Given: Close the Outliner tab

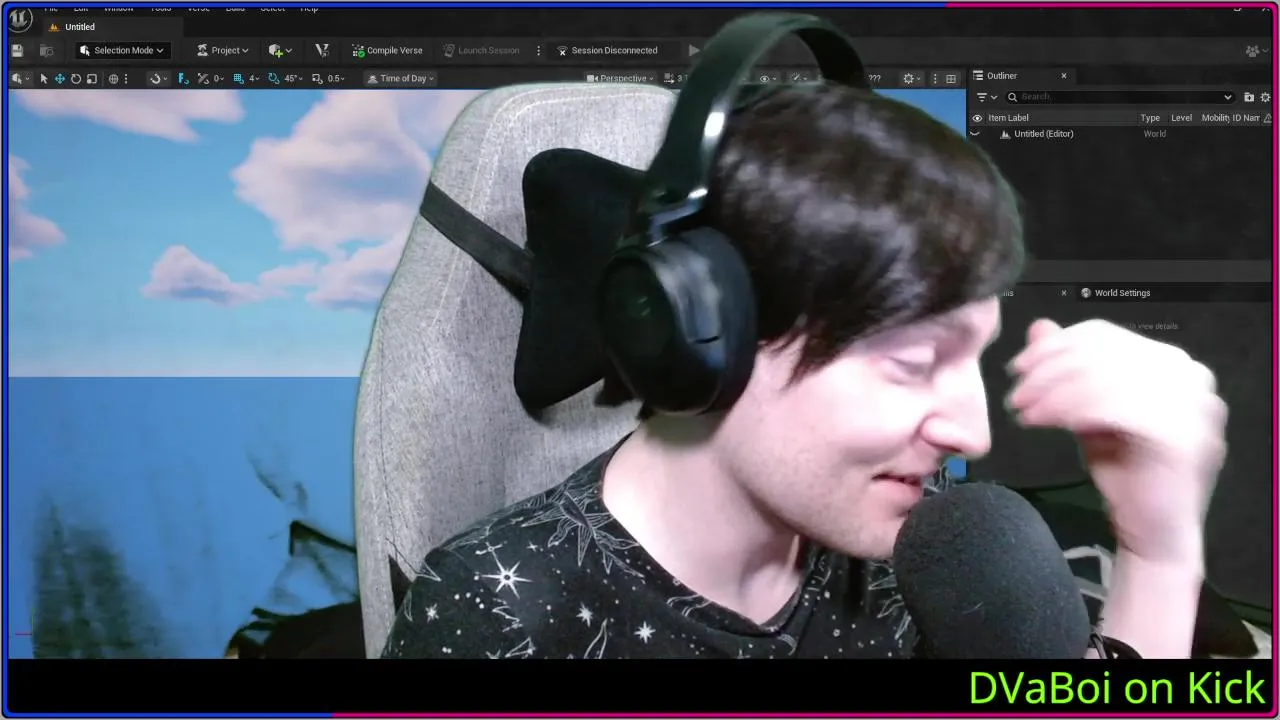Looking at the screenshot, I should coord(1064,76).
